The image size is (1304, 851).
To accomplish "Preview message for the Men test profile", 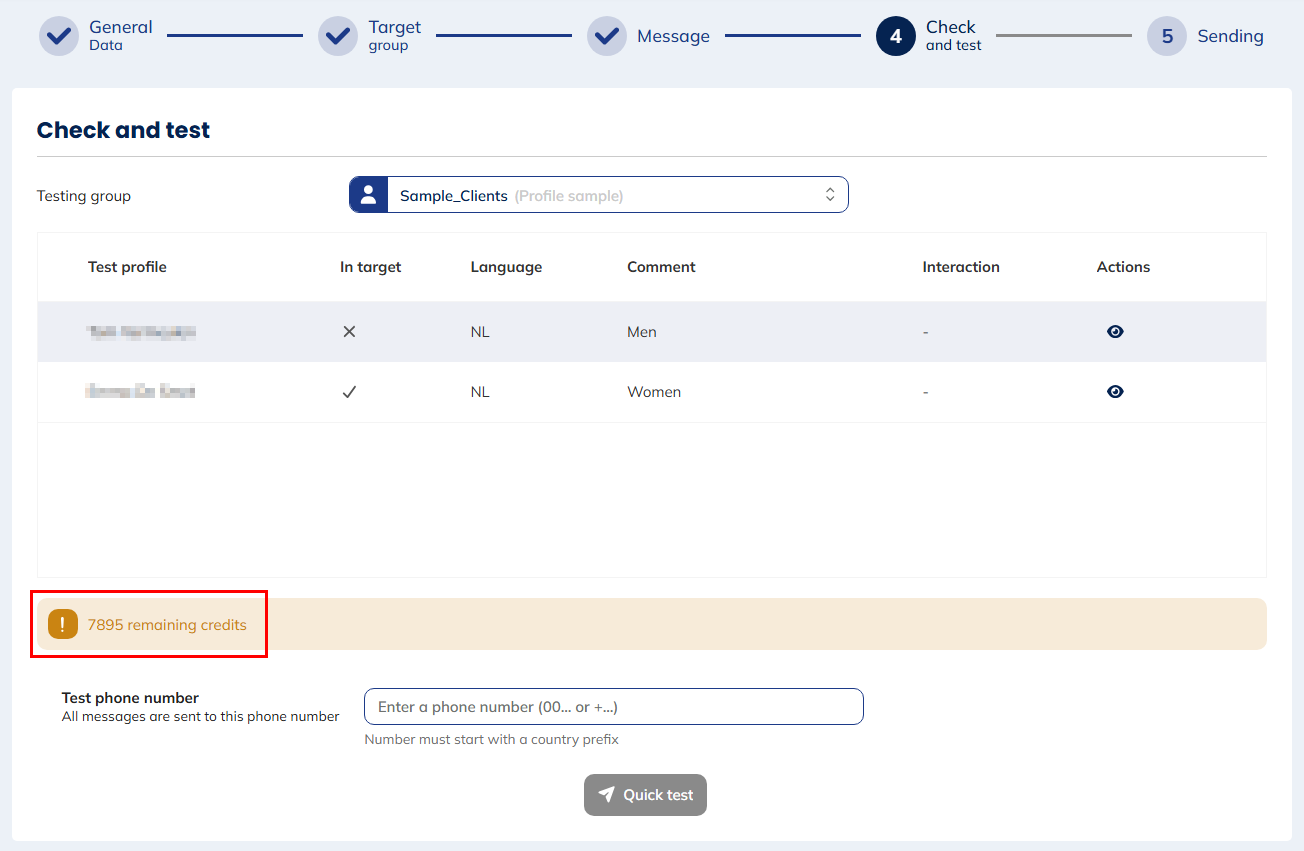I will point(1115,332).
